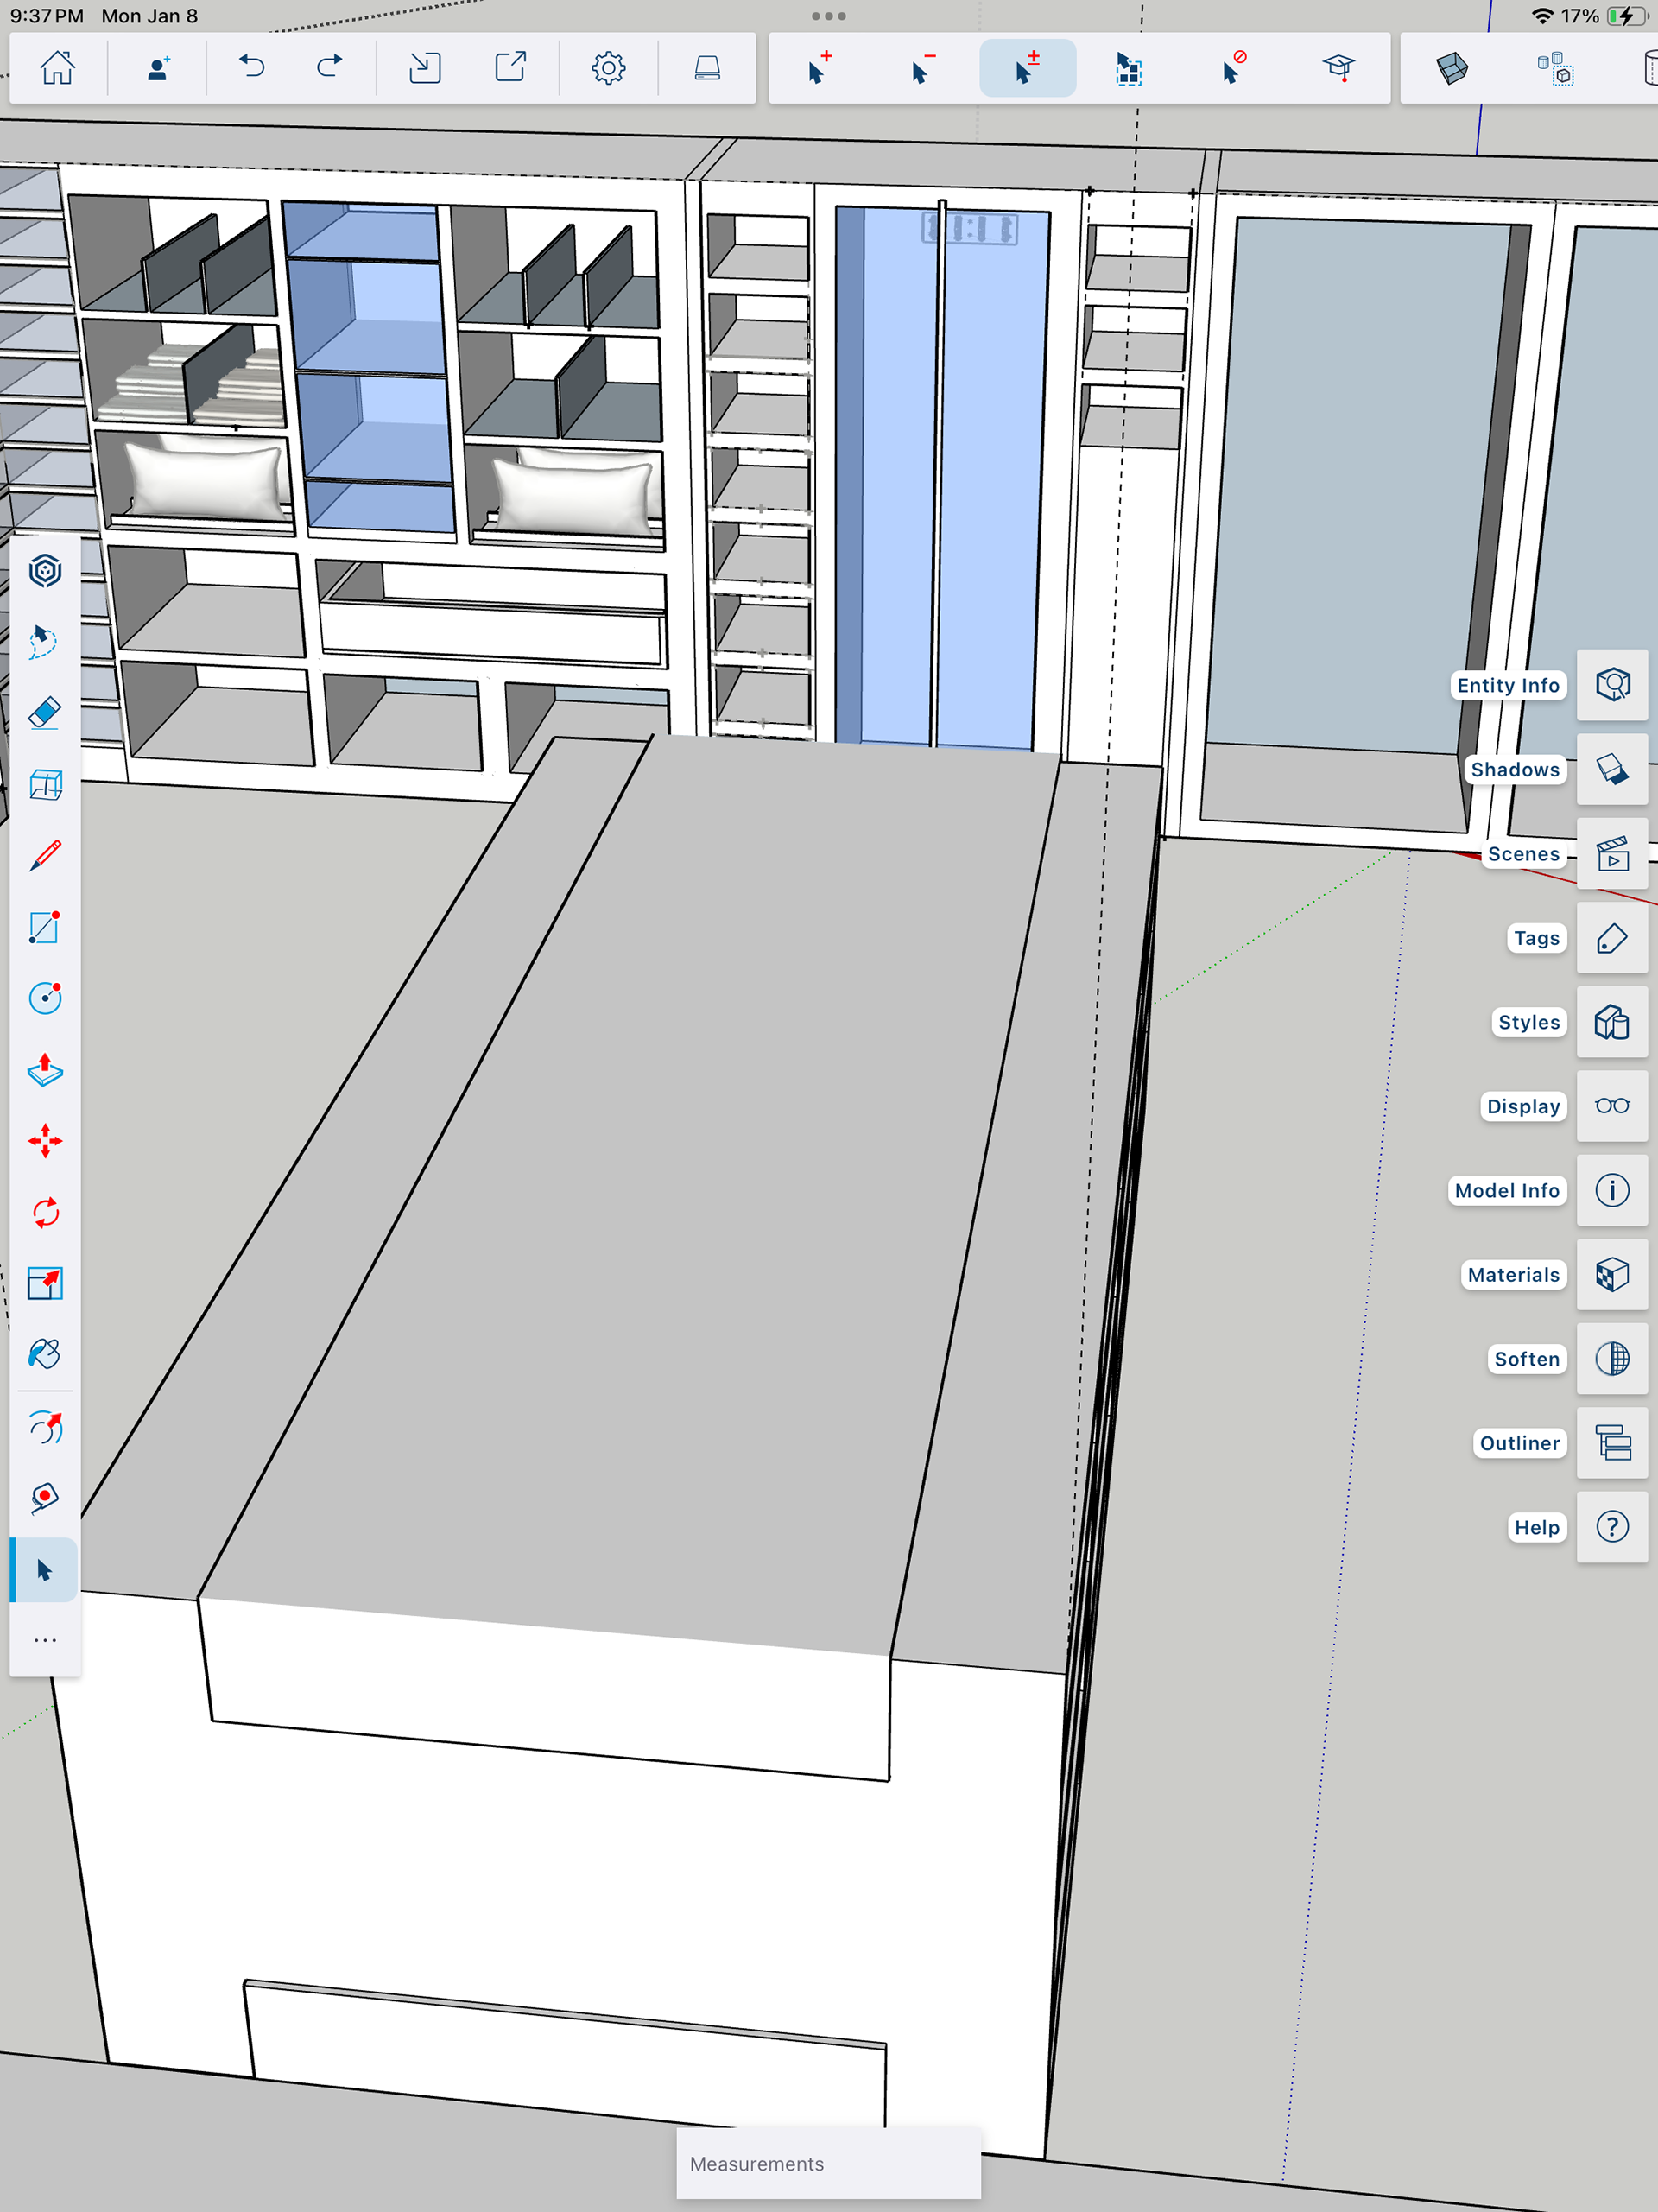
Task: Go to the Home screen
Action: [57, 68]
